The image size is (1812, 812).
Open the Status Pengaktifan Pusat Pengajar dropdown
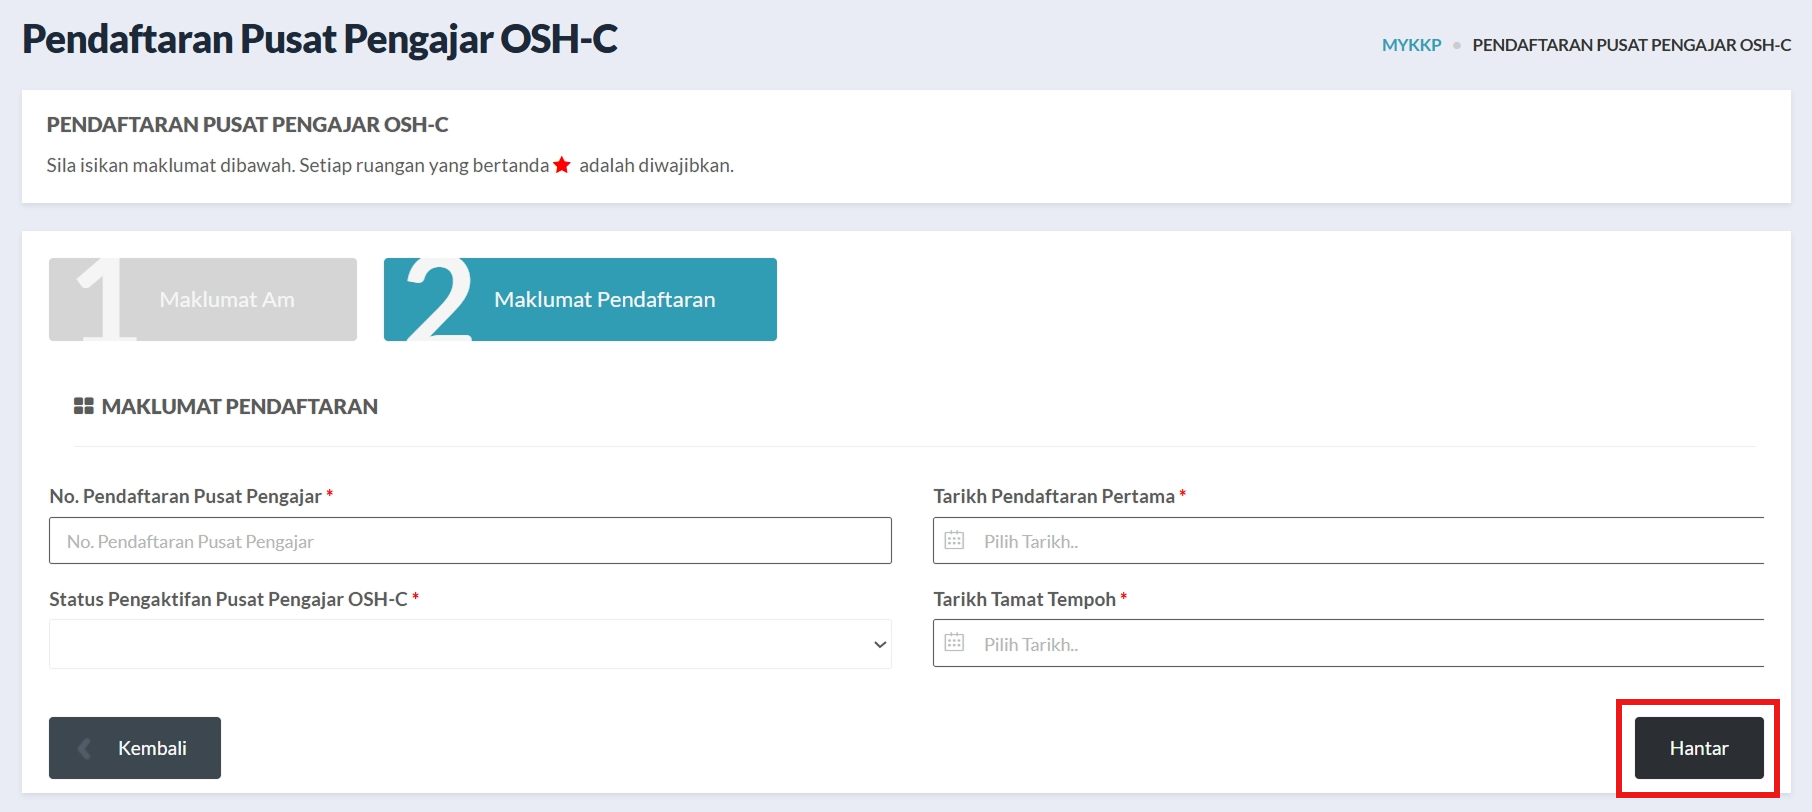(470, 644)
